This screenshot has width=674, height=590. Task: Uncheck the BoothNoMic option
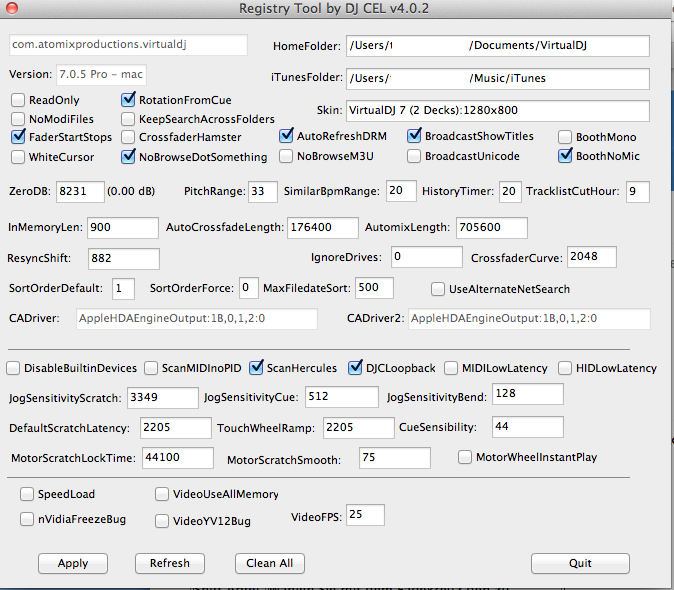click(565, 156)
